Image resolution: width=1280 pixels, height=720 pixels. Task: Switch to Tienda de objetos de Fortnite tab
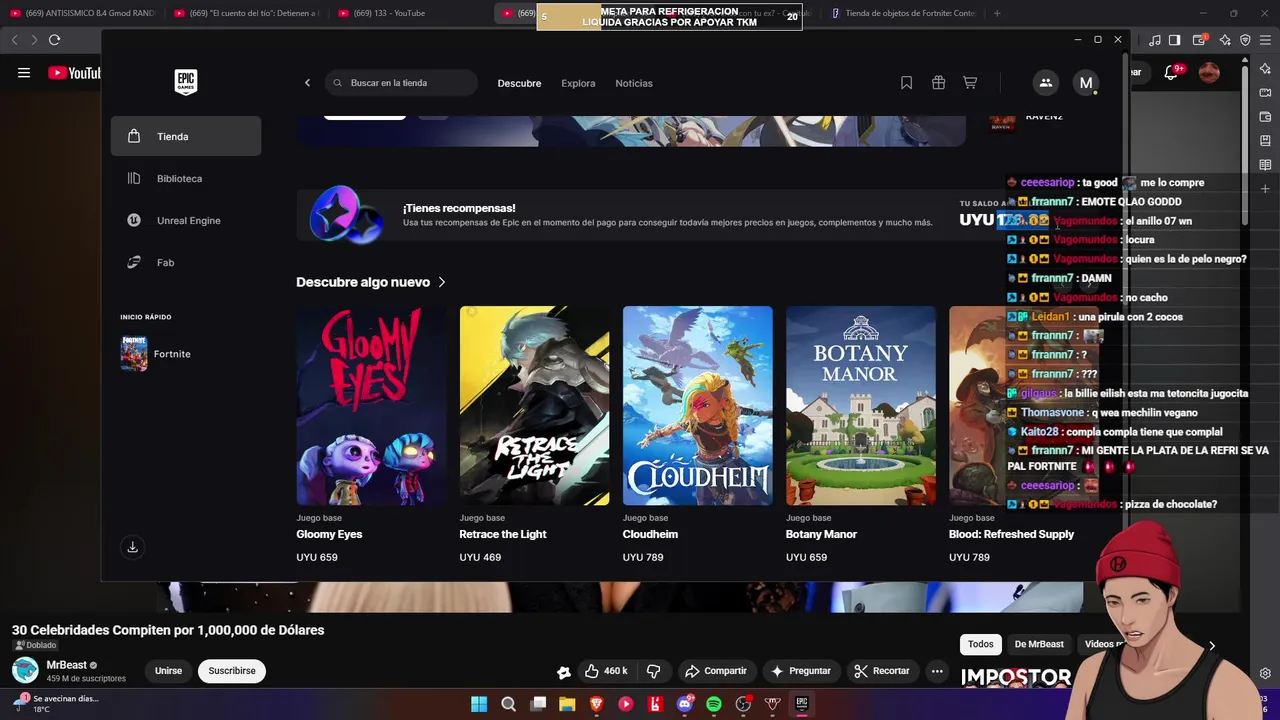pos(905,13)
